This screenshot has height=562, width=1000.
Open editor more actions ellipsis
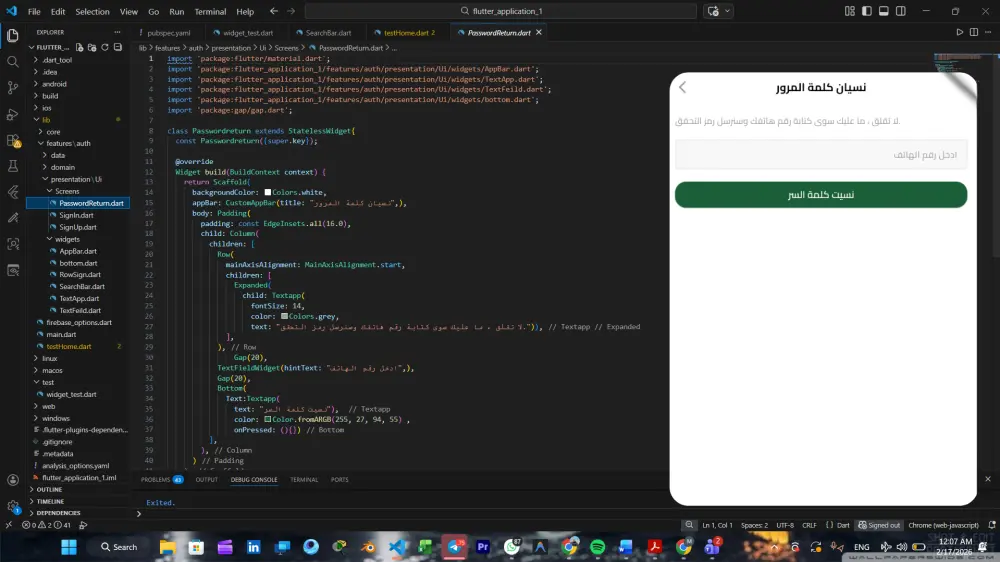(988, 33)
